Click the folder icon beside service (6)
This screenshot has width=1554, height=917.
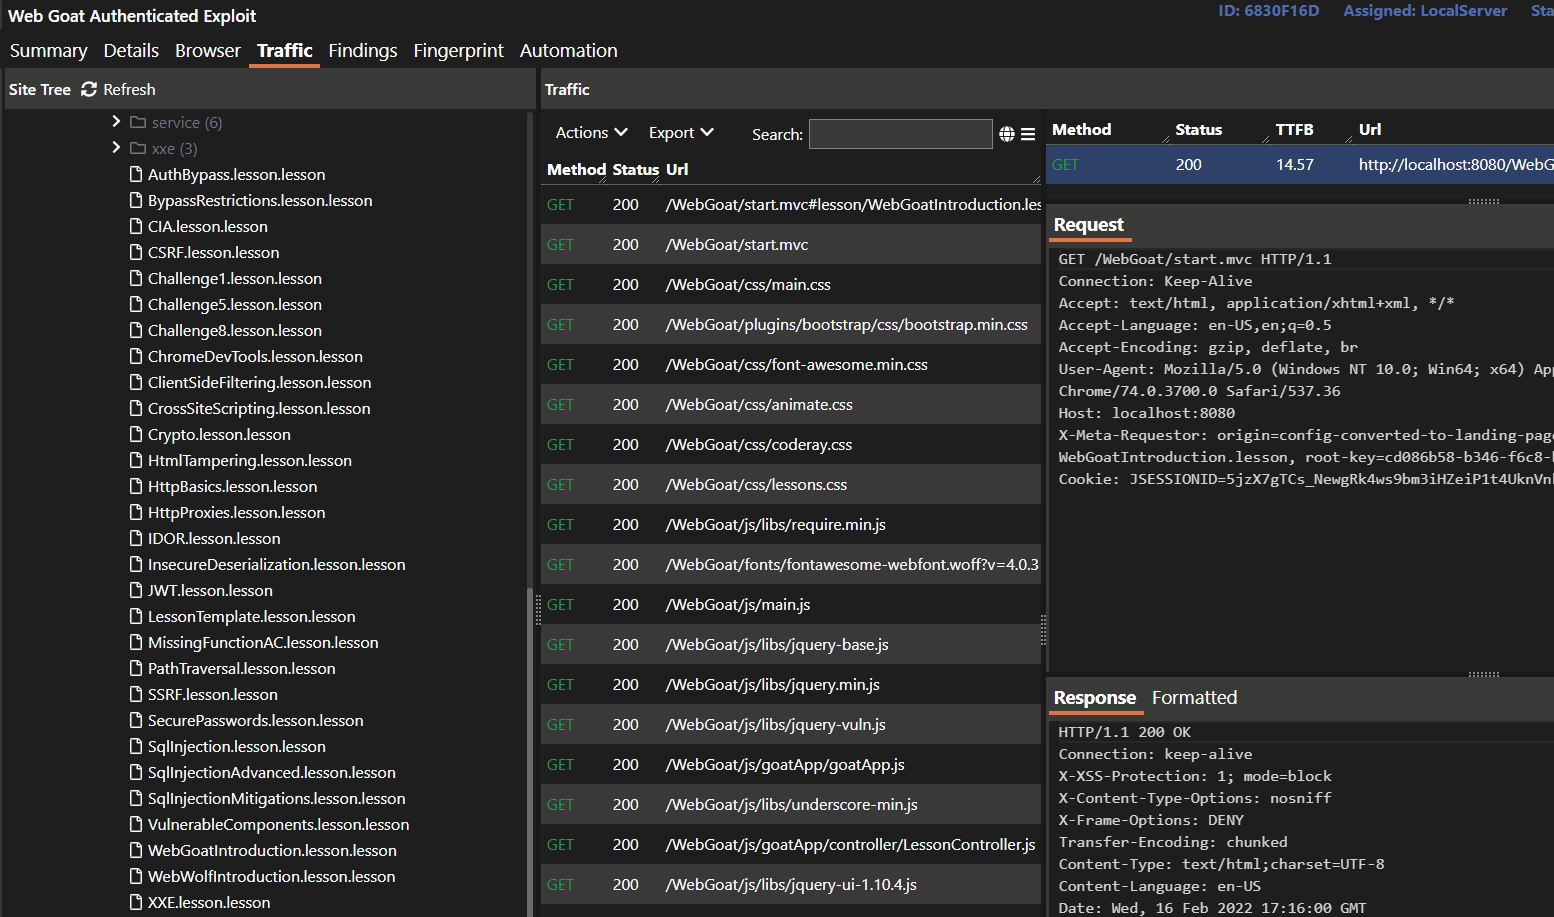tap(139, 122)
